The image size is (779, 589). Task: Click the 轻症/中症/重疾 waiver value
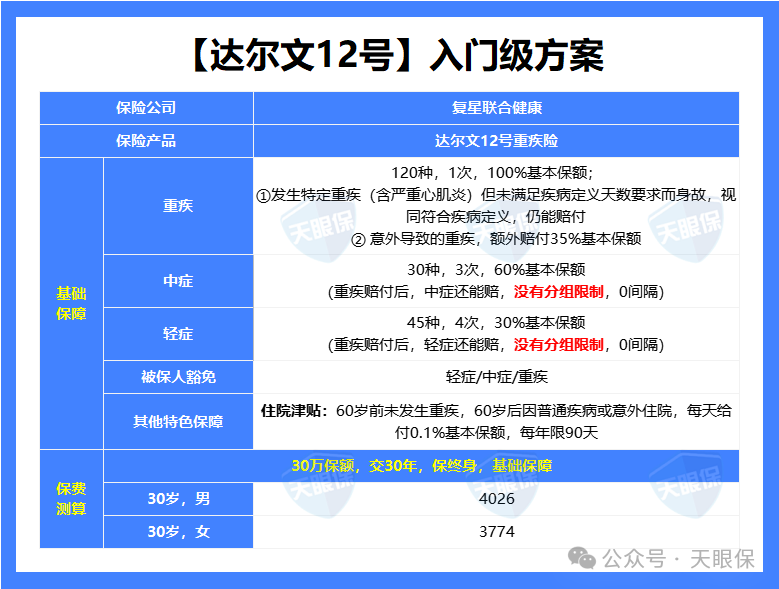(x=496, y=377)
